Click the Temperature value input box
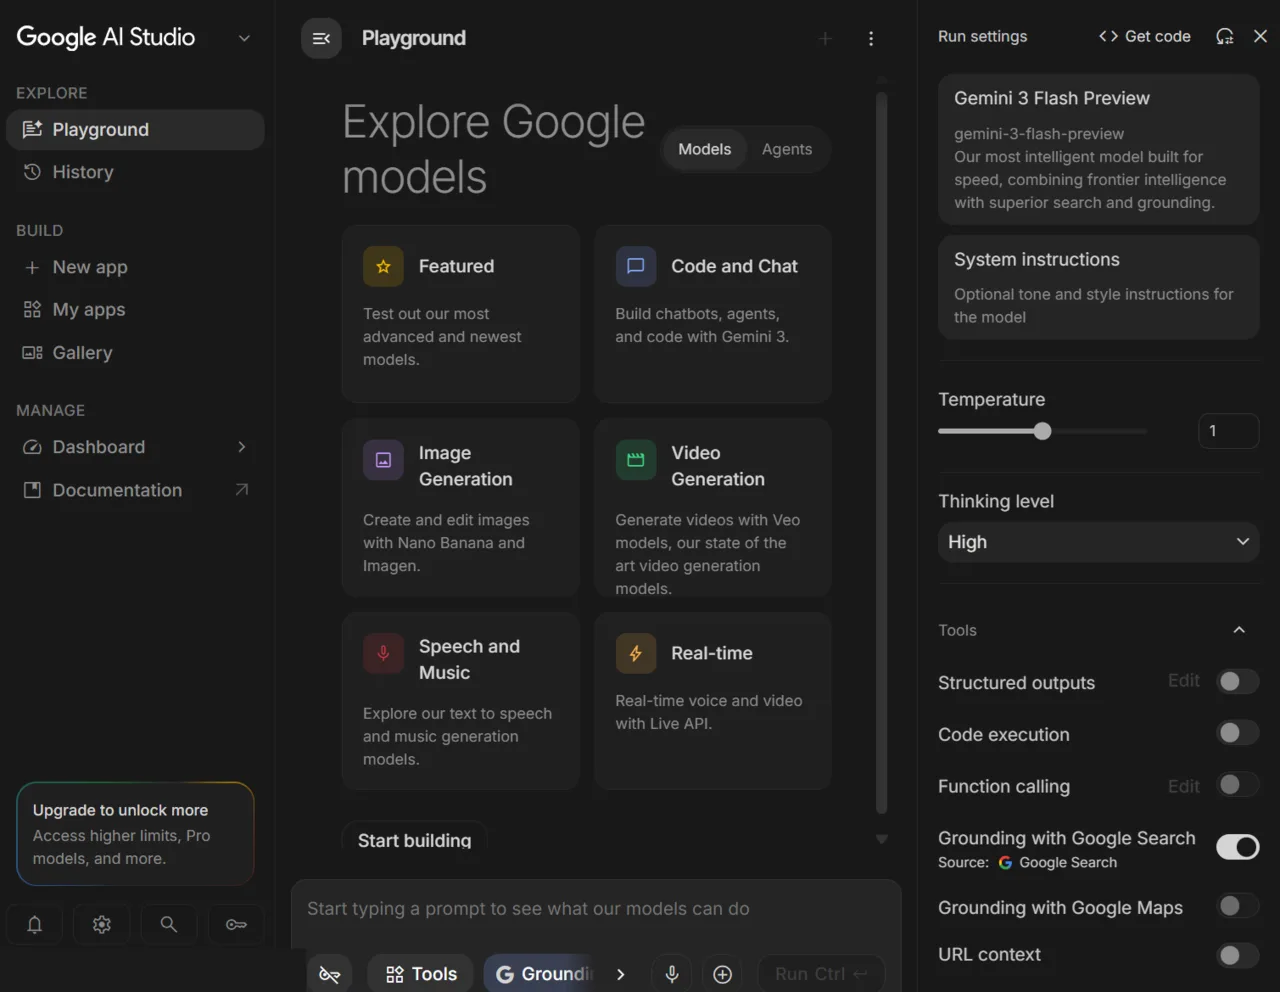 pyautogui.click(x=1228, y=431)
